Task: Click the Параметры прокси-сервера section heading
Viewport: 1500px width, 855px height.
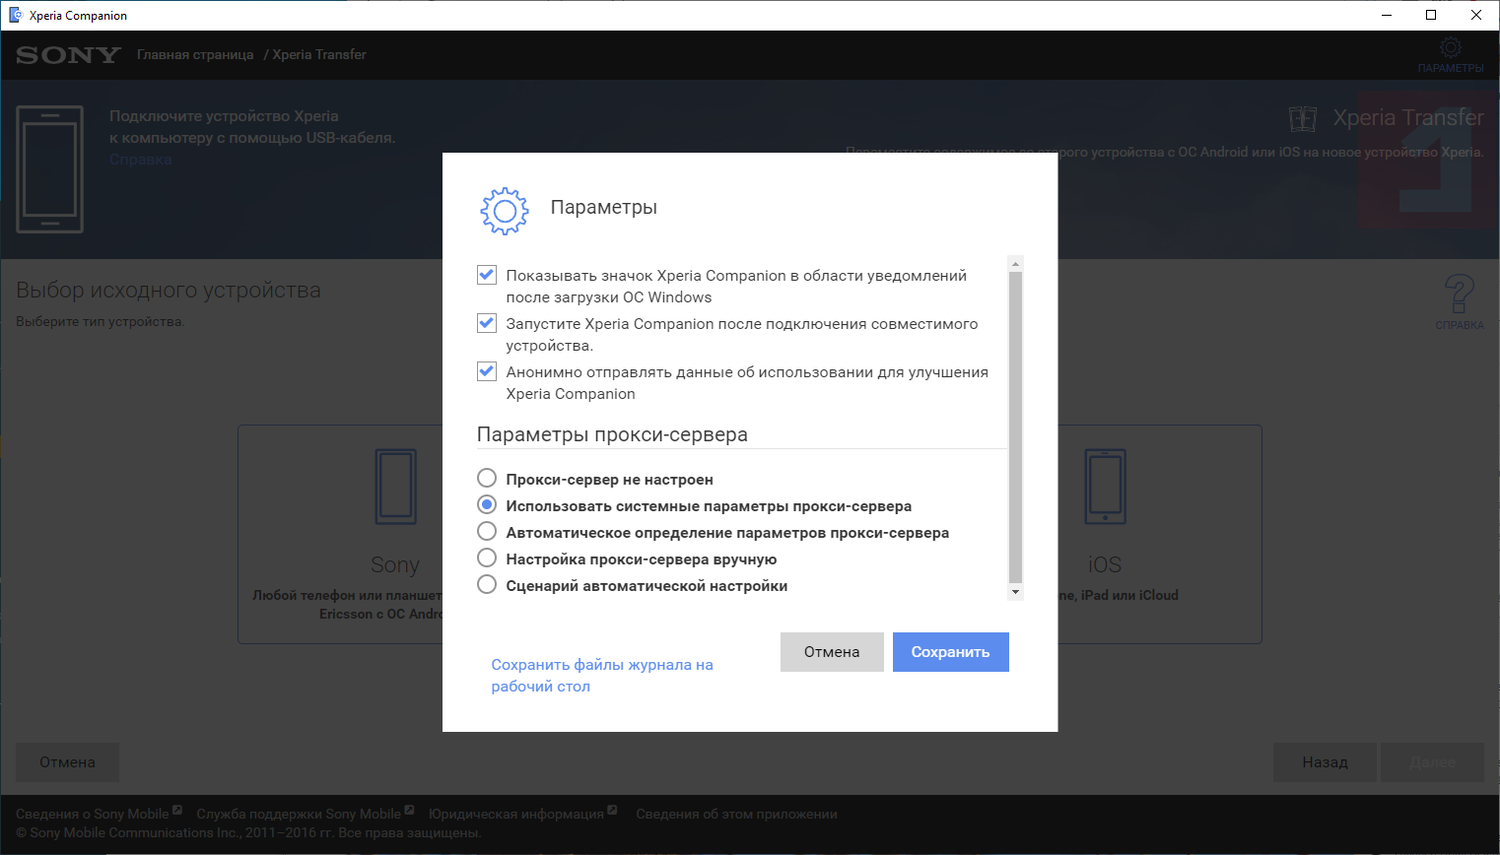Action: [x=612, y=435]
